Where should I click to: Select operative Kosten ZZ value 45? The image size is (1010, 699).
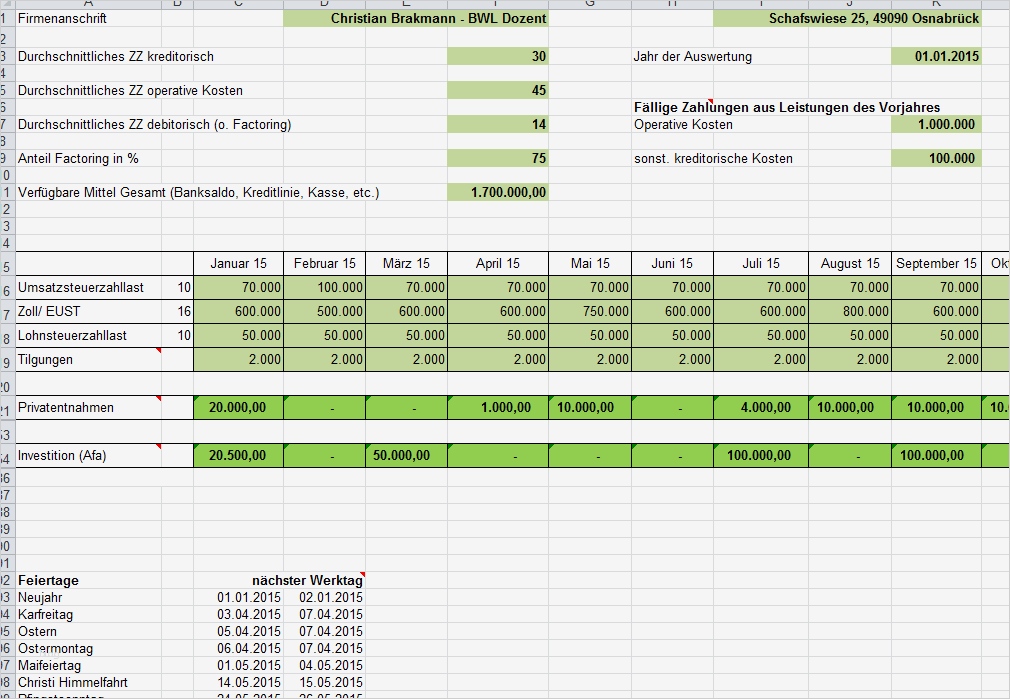[x=498, y=90]
